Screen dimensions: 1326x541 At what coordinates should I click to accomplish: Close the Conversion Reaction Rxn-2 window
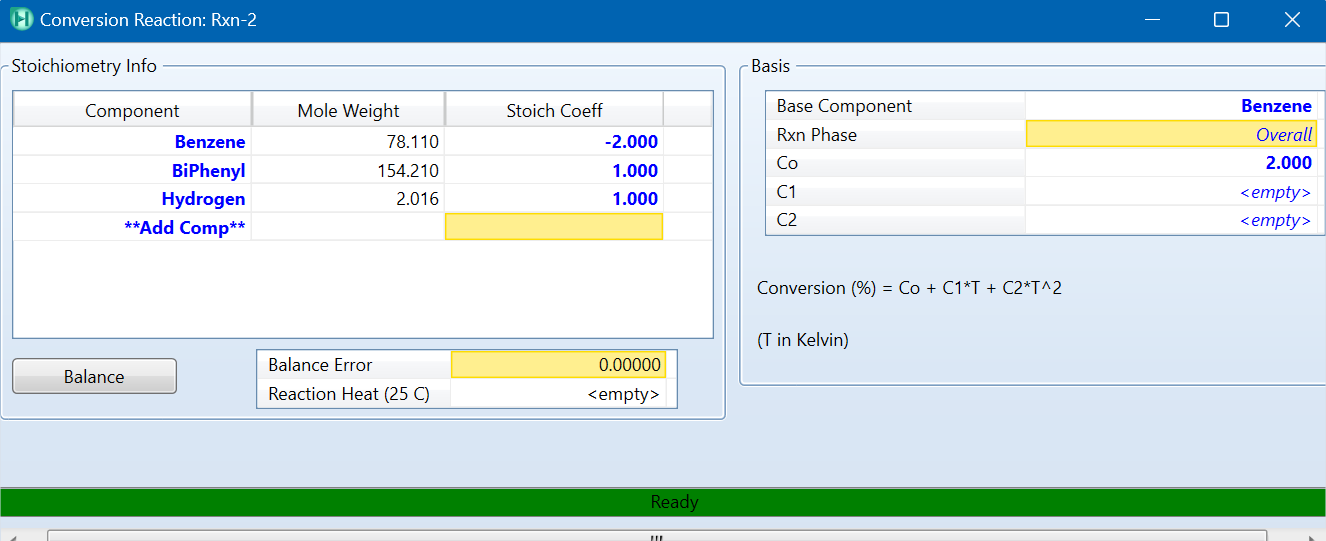point(1291,19)
